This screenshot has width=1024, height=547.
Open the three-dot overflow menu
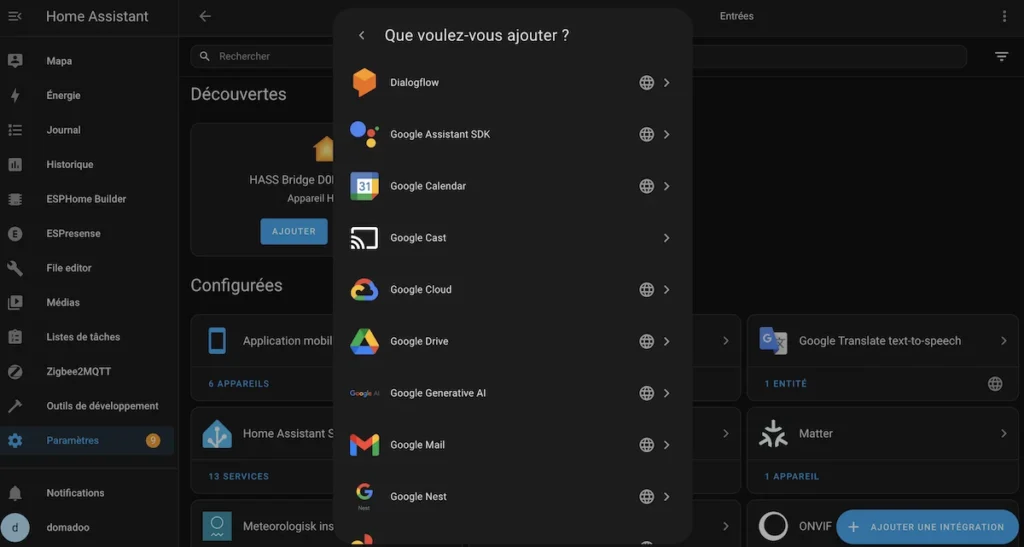(x=1004, y=16)
